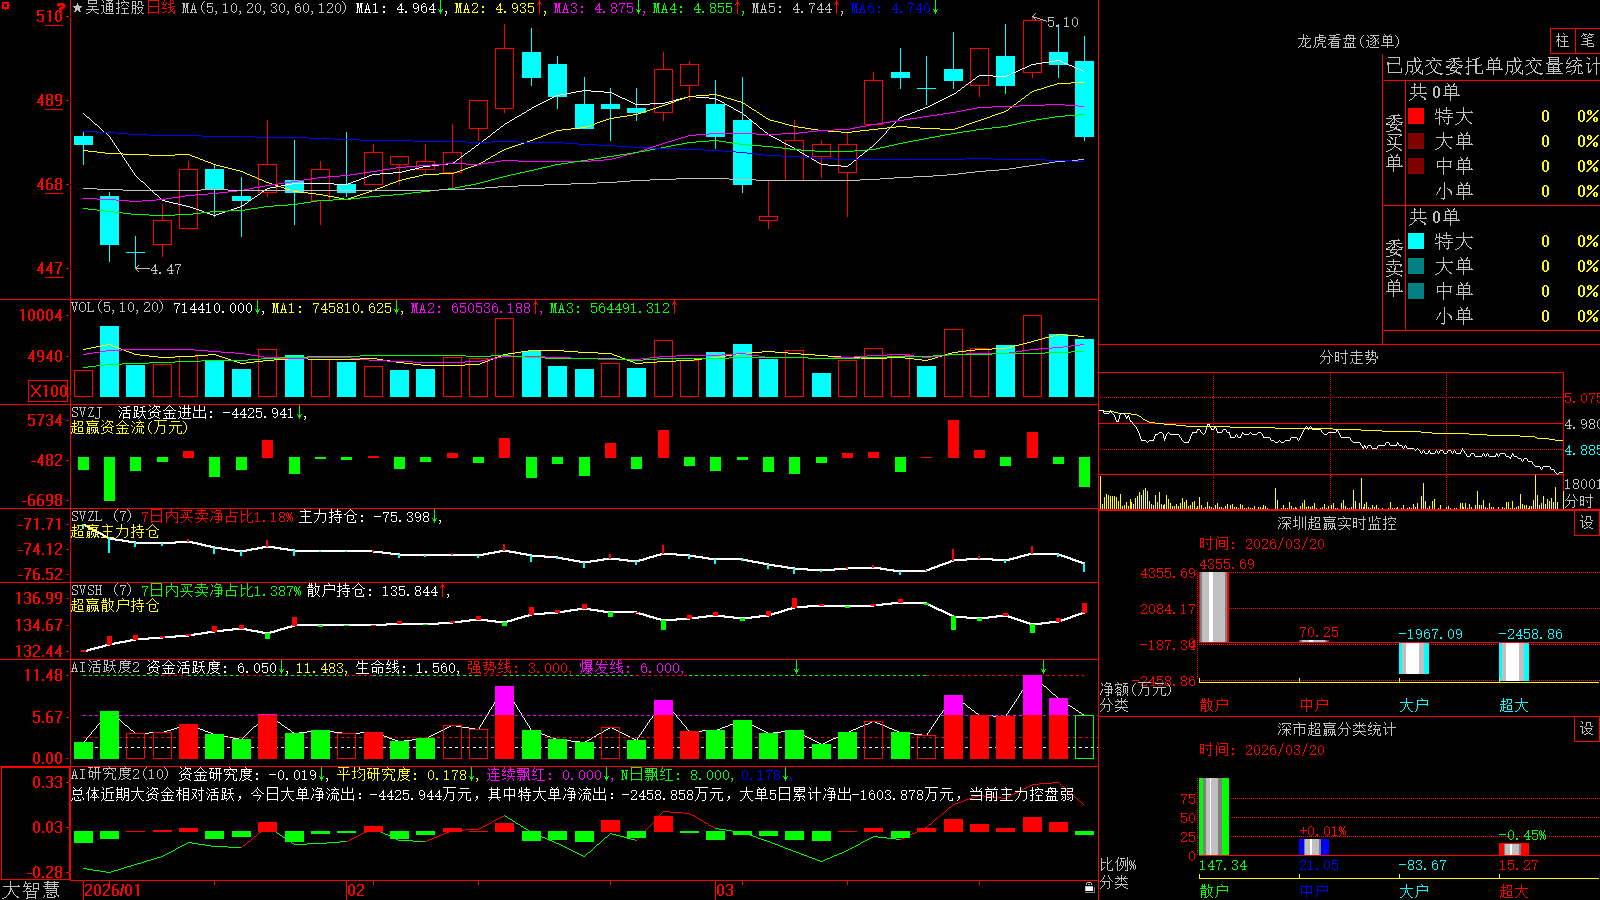
Task: Click the SVZJ indicator name
Action: [x=87, y=412]
